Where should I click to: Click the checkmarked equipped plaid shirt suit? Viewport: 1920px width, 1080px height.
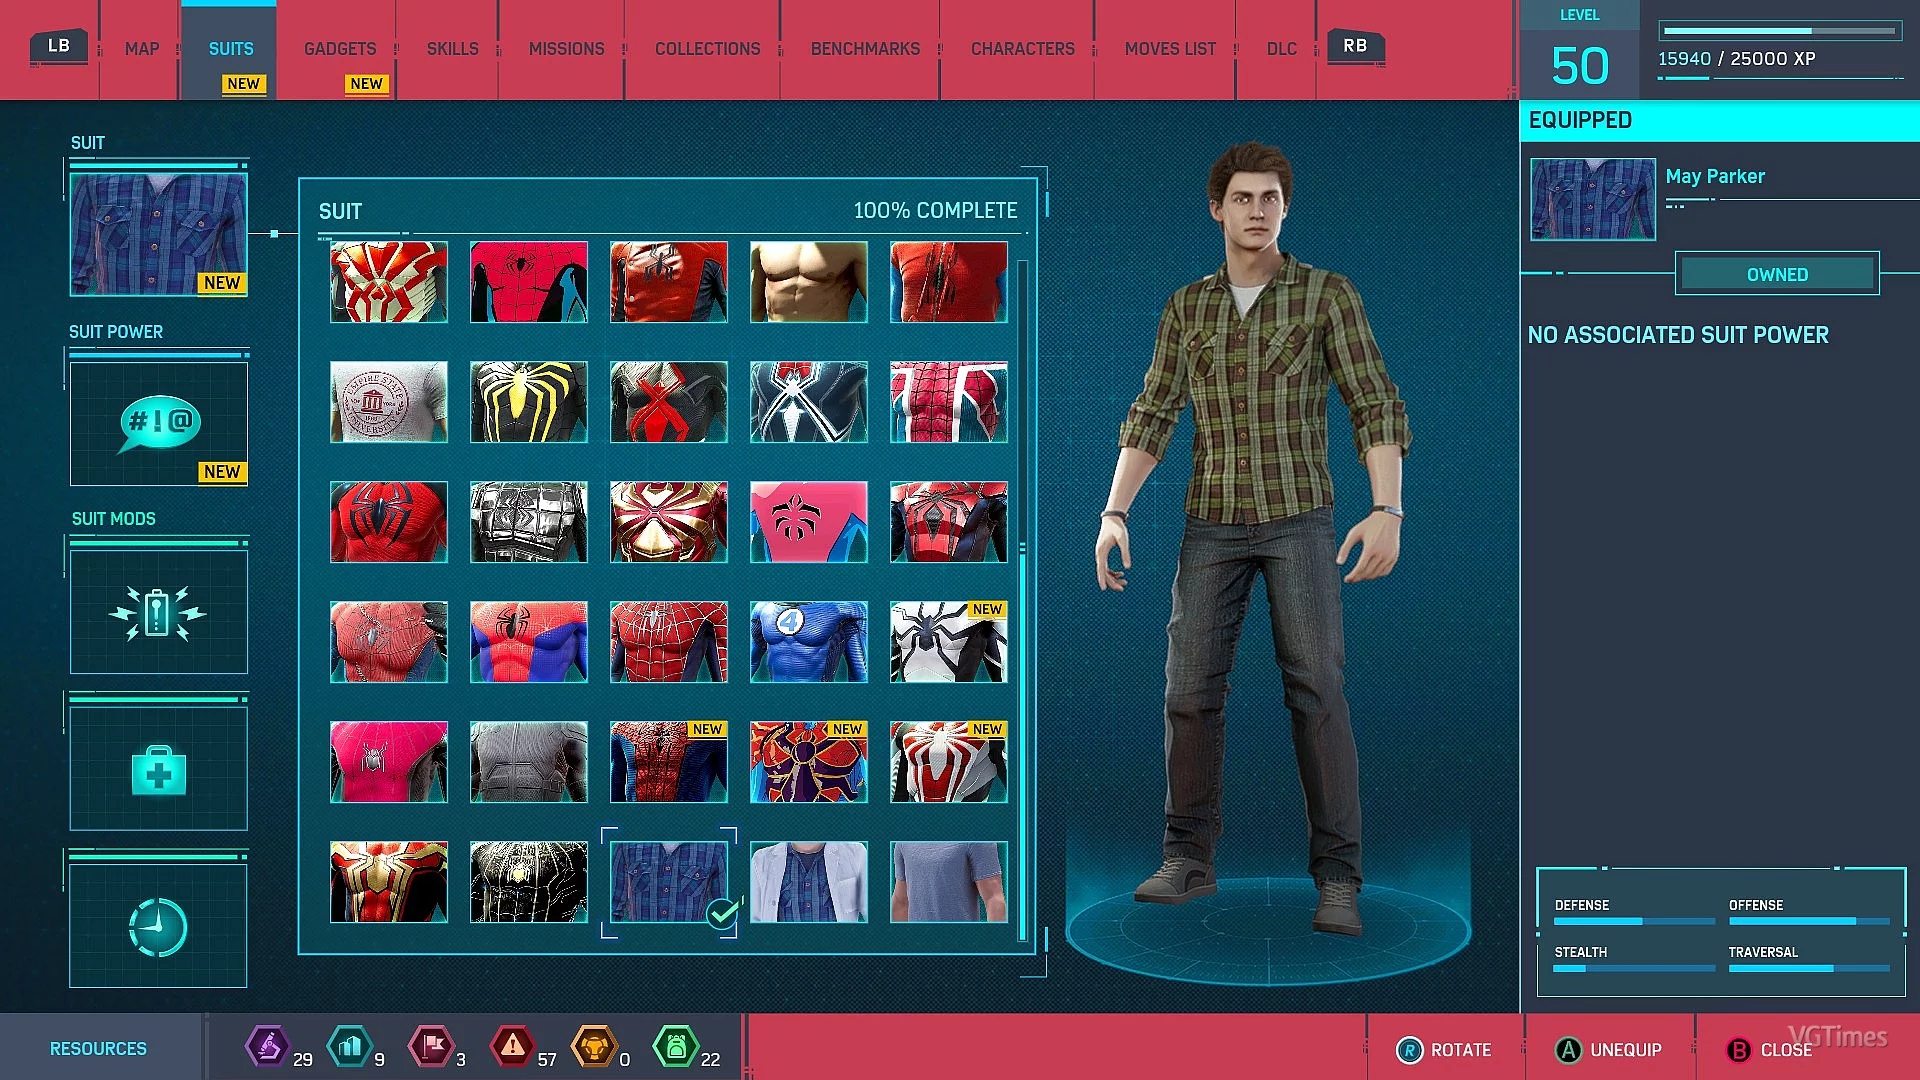pos(669,882)
